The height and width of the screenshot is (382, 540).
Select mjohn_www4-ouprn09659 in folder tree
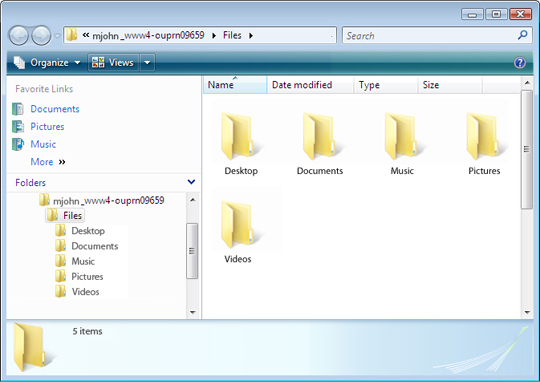click(108, 200)
